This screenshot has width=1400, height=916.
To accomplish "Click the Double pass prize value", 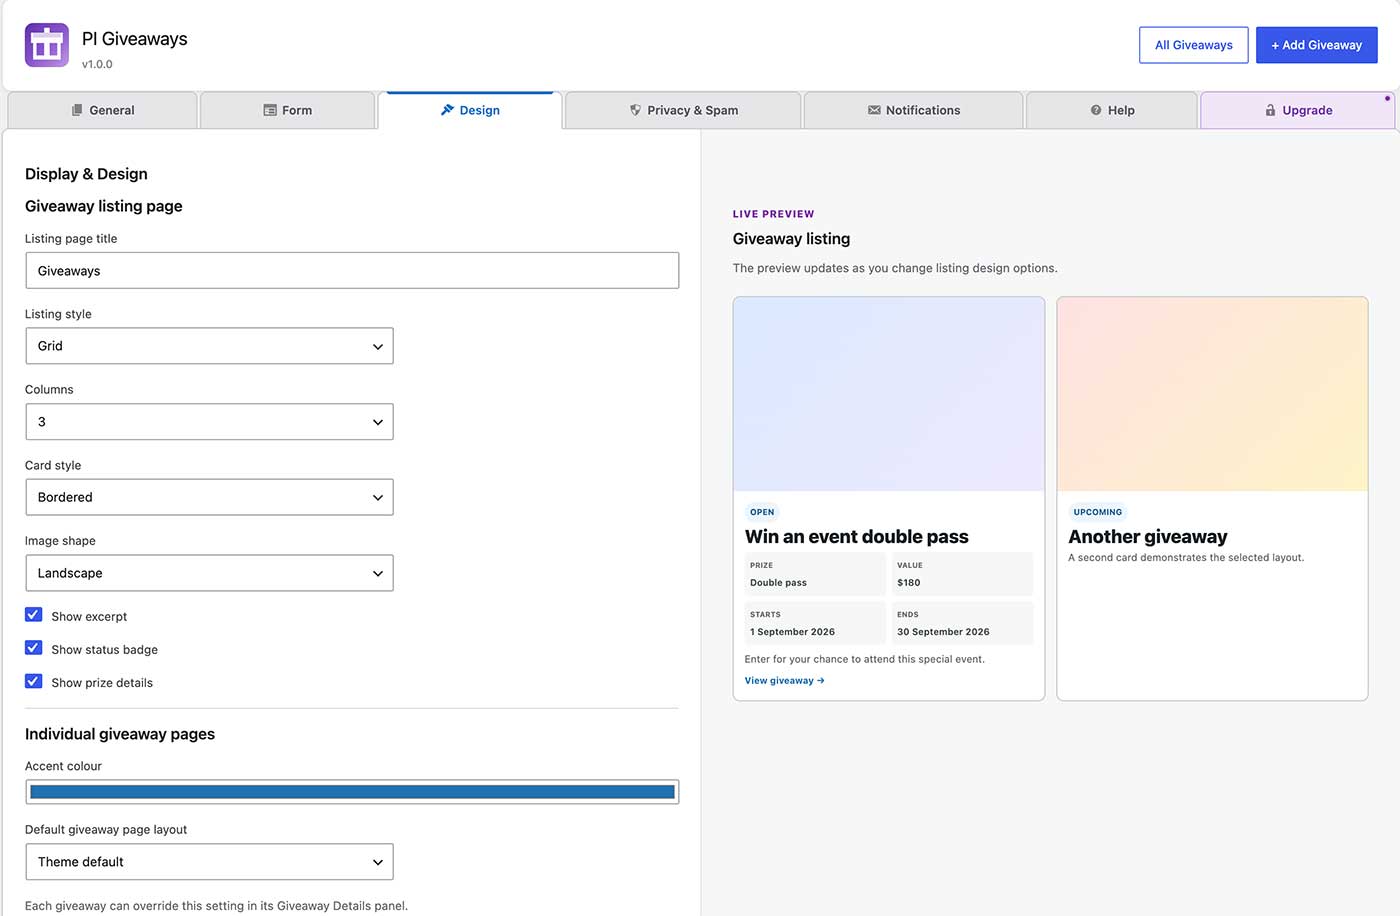I will click(x=778, y=583).
